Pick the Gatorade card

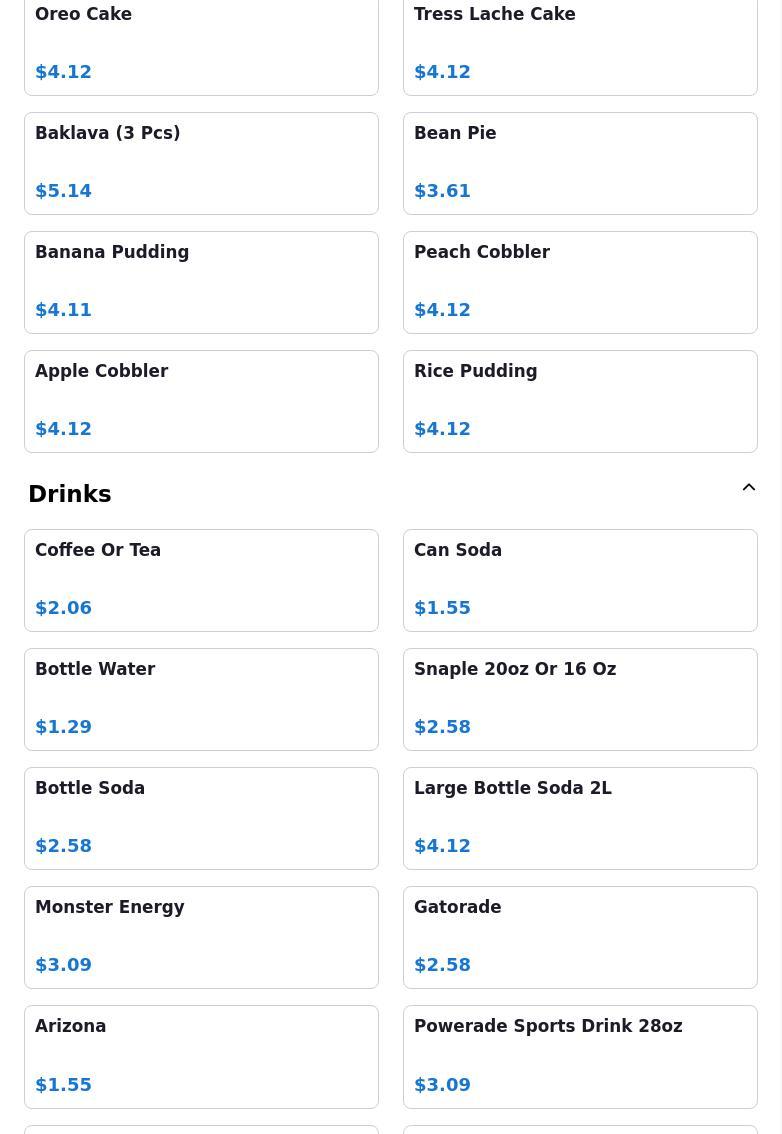580,937
